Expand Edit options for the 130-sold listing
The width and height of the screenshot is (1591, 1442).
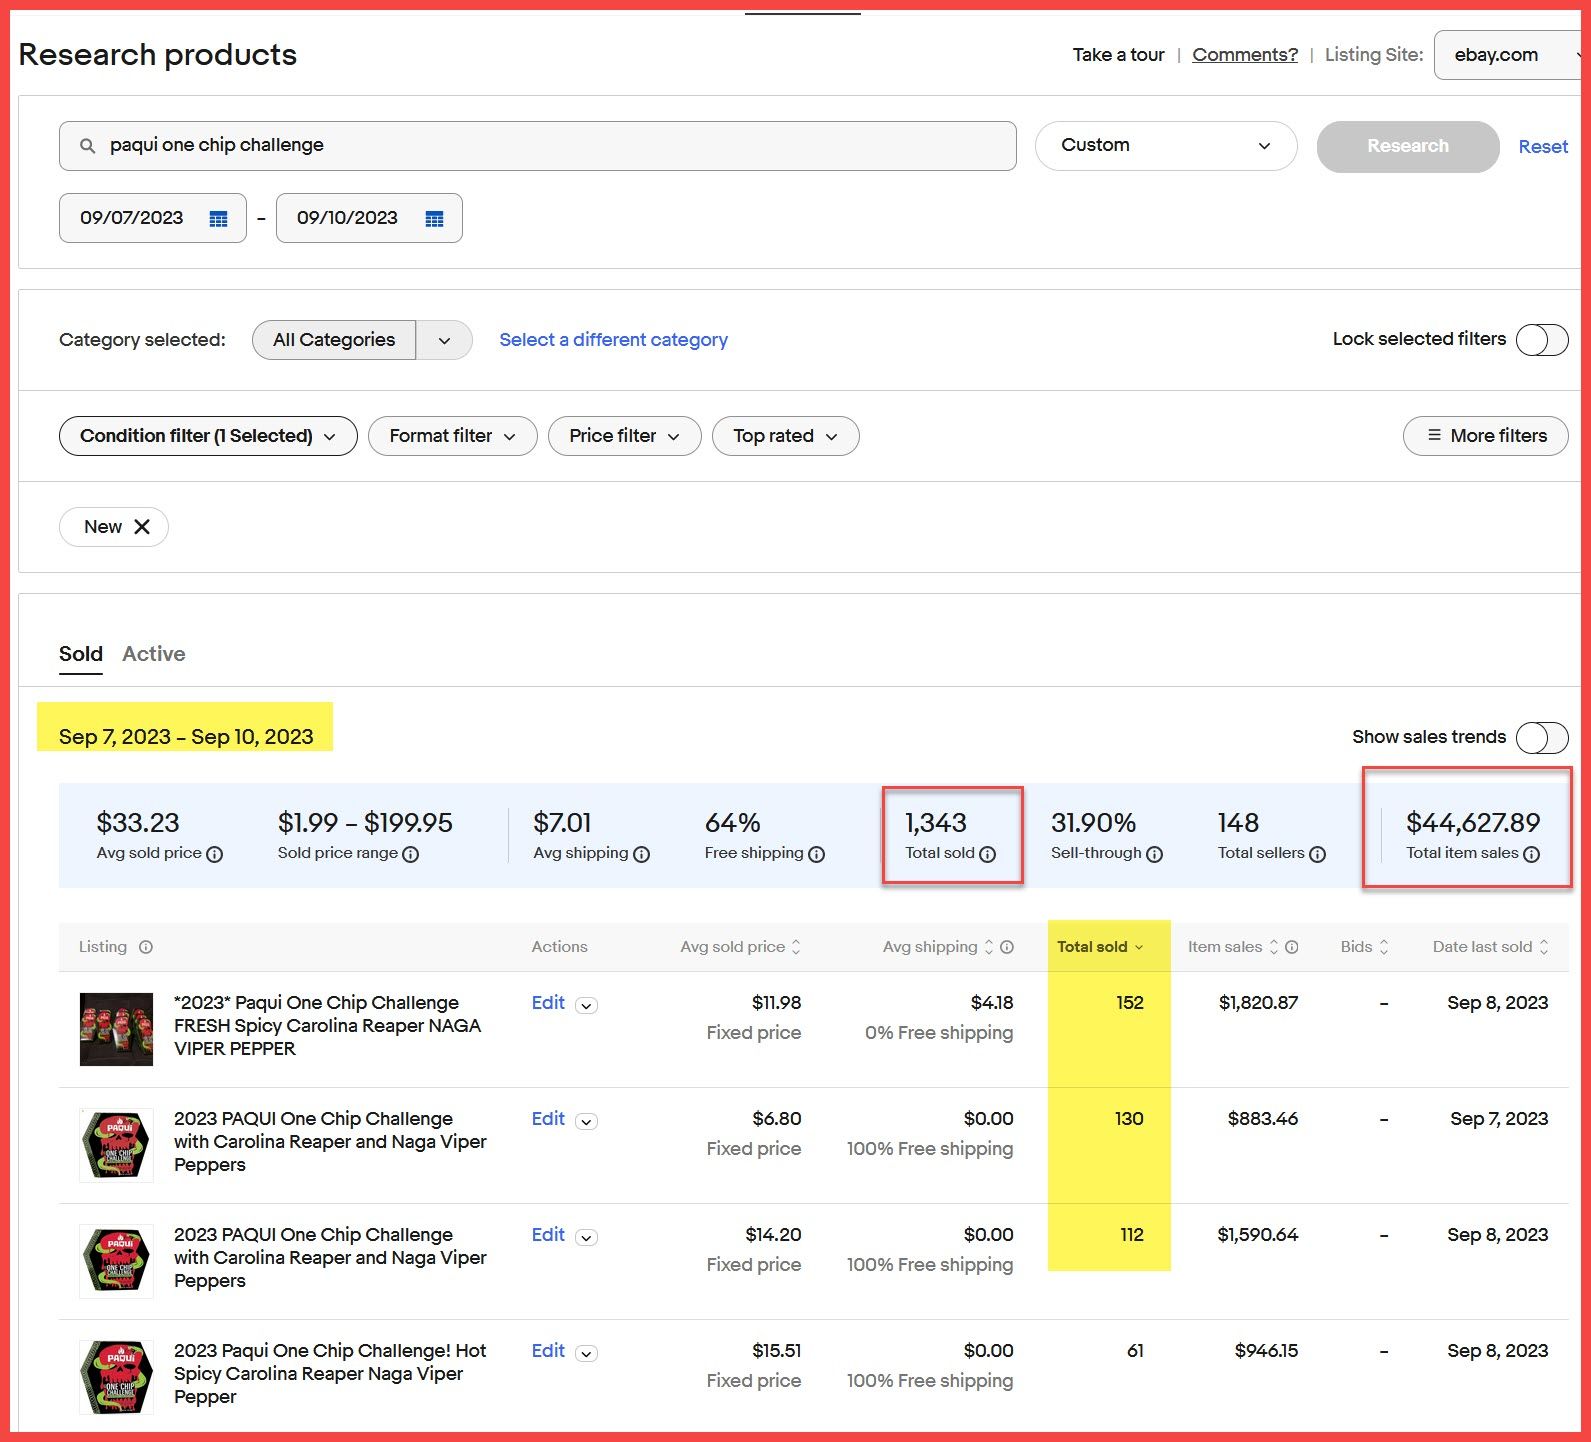tap(588, 1122)
